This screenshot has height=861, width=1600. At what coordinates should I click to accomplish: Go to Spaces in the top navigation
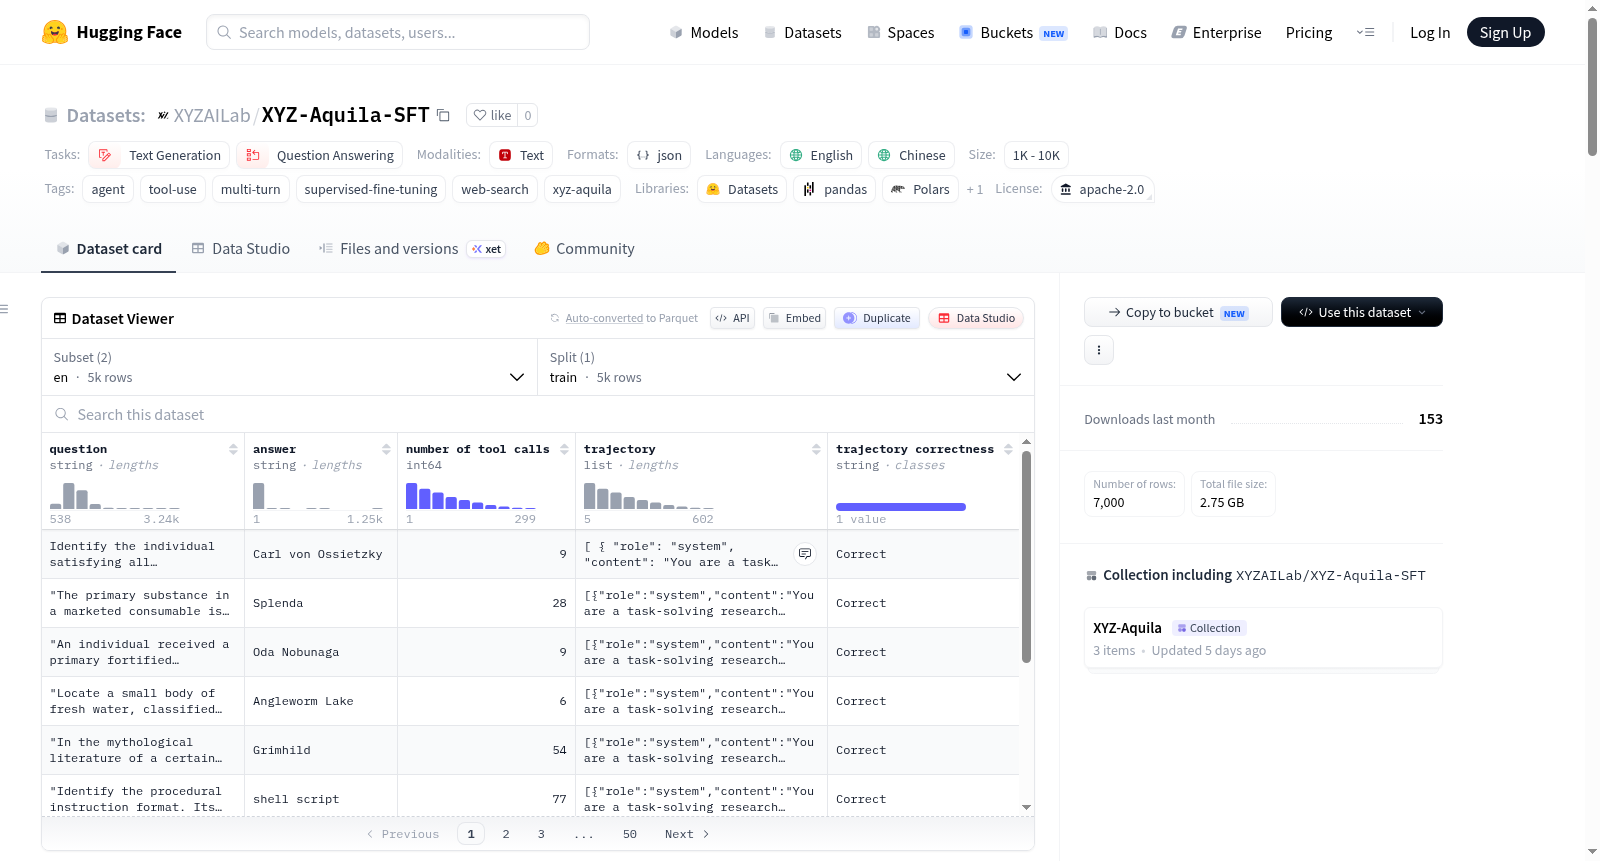point(900,32)
